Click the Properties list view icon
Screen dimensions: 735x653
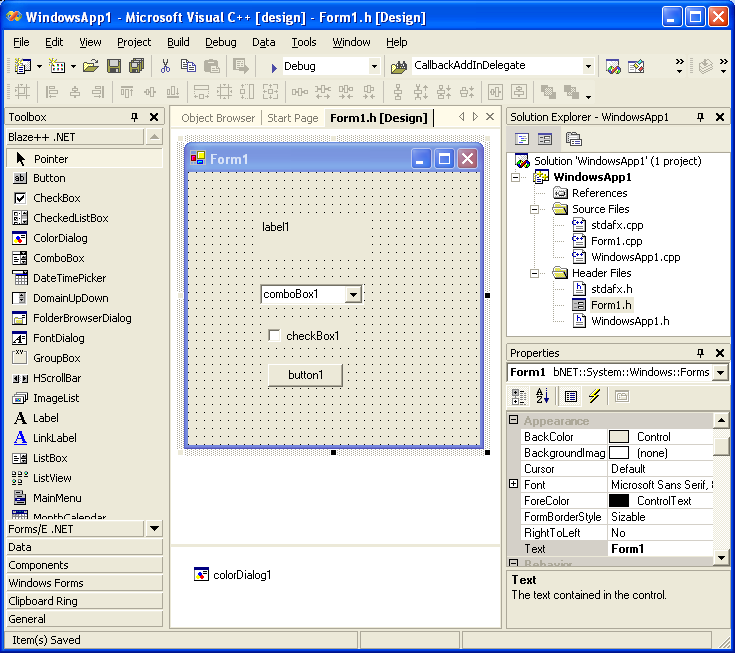[x=571, y=397]
